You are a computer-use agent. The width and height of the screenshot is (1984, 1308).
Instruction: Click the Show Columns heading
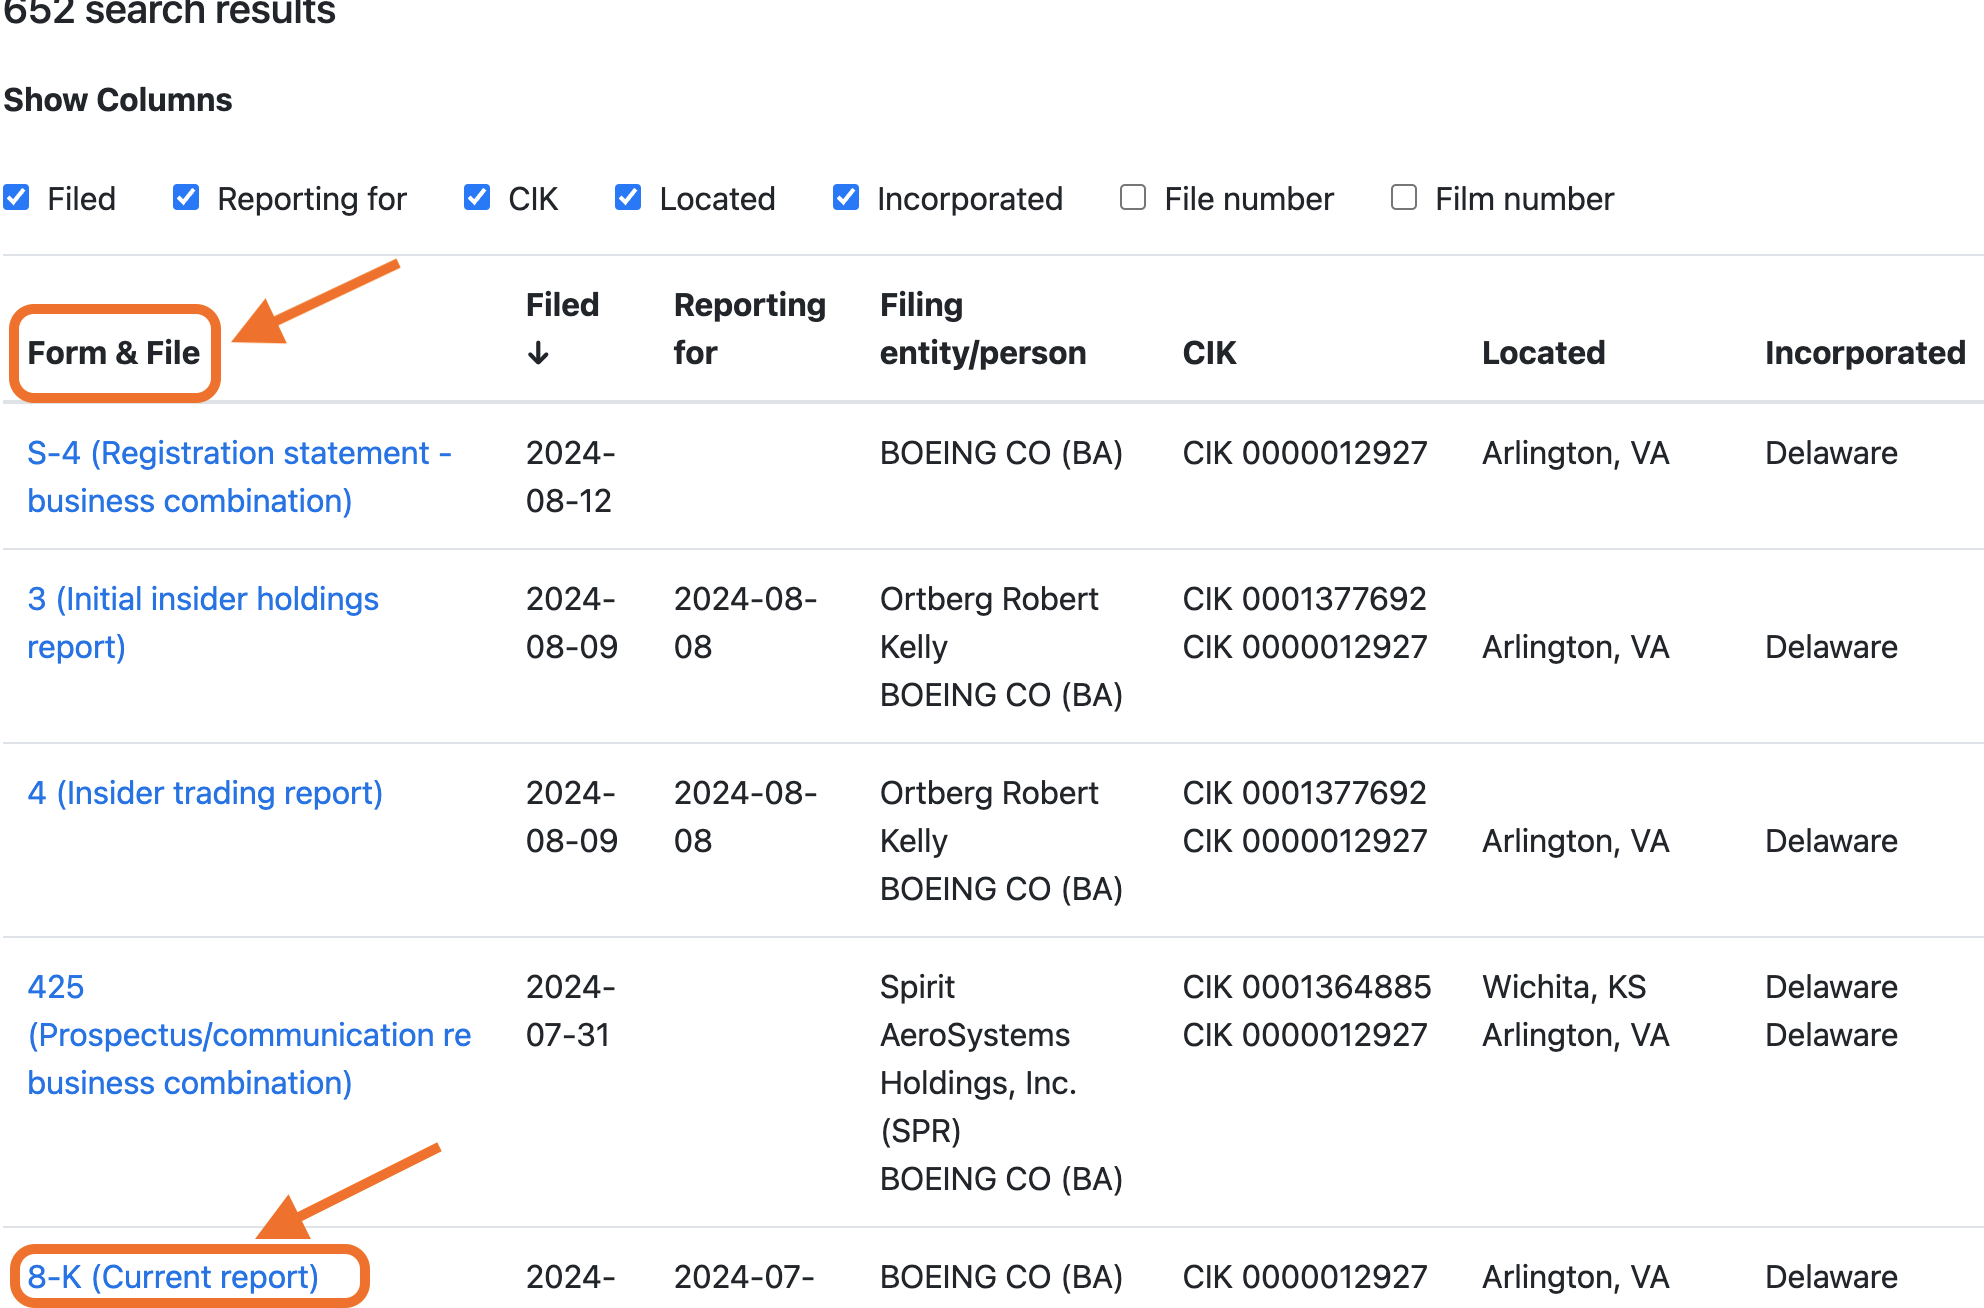(x=118, y=100)
